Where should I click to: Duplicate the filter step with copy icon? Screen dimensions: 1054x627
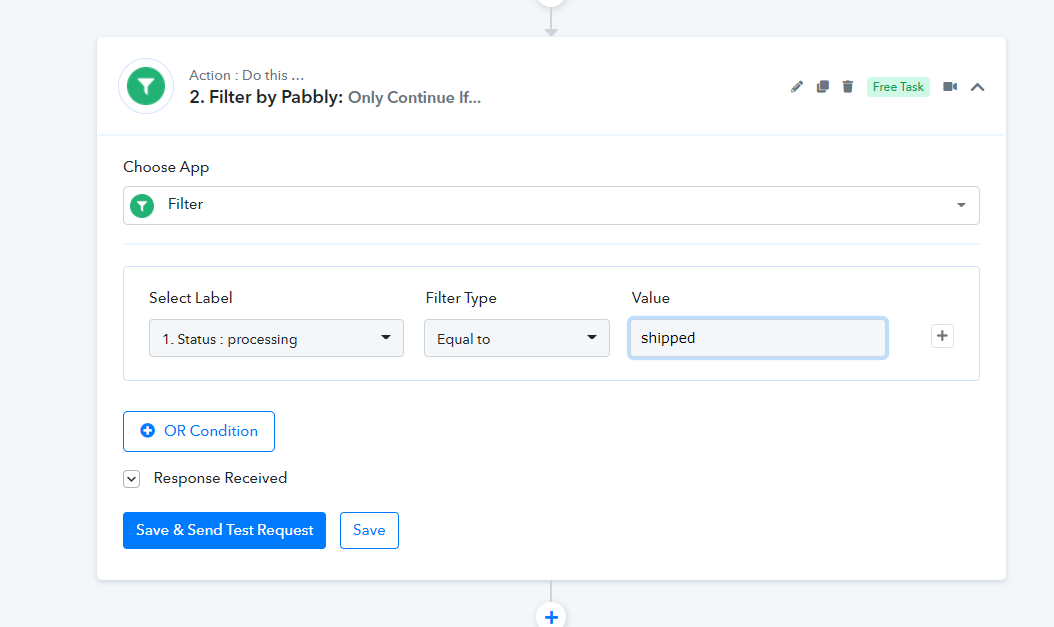click(x=822, y=87)
